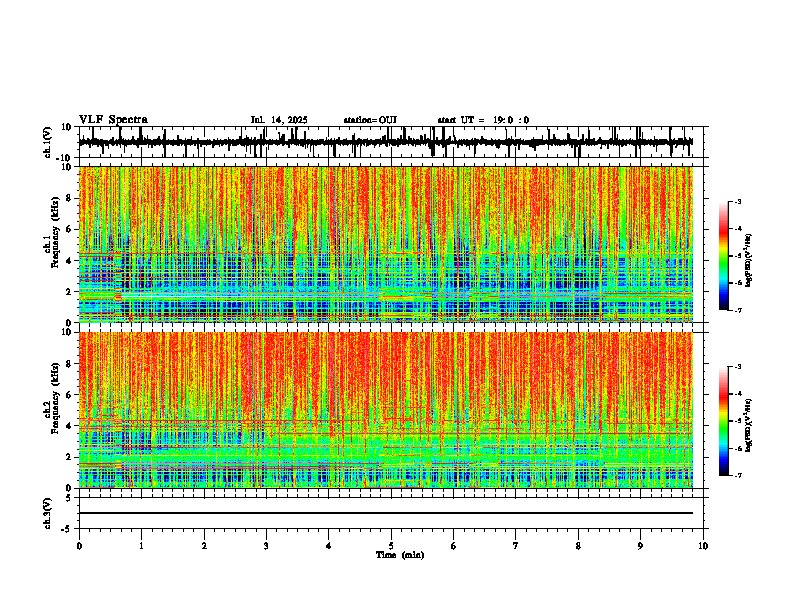Viewport: 792px width, 612px height.
Task: Click the "ch.3(V)" axis label
Action: coord(48,513)
